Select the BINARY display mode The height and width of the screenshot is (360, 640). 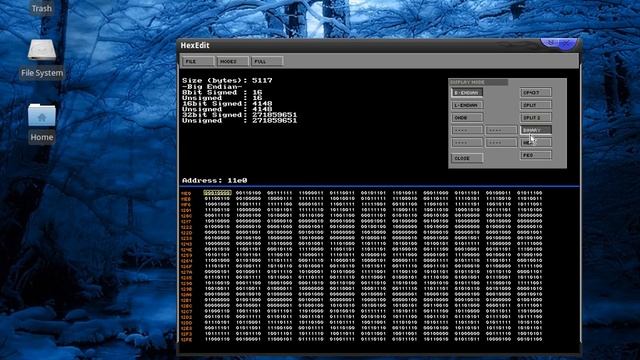coord(536,130)
